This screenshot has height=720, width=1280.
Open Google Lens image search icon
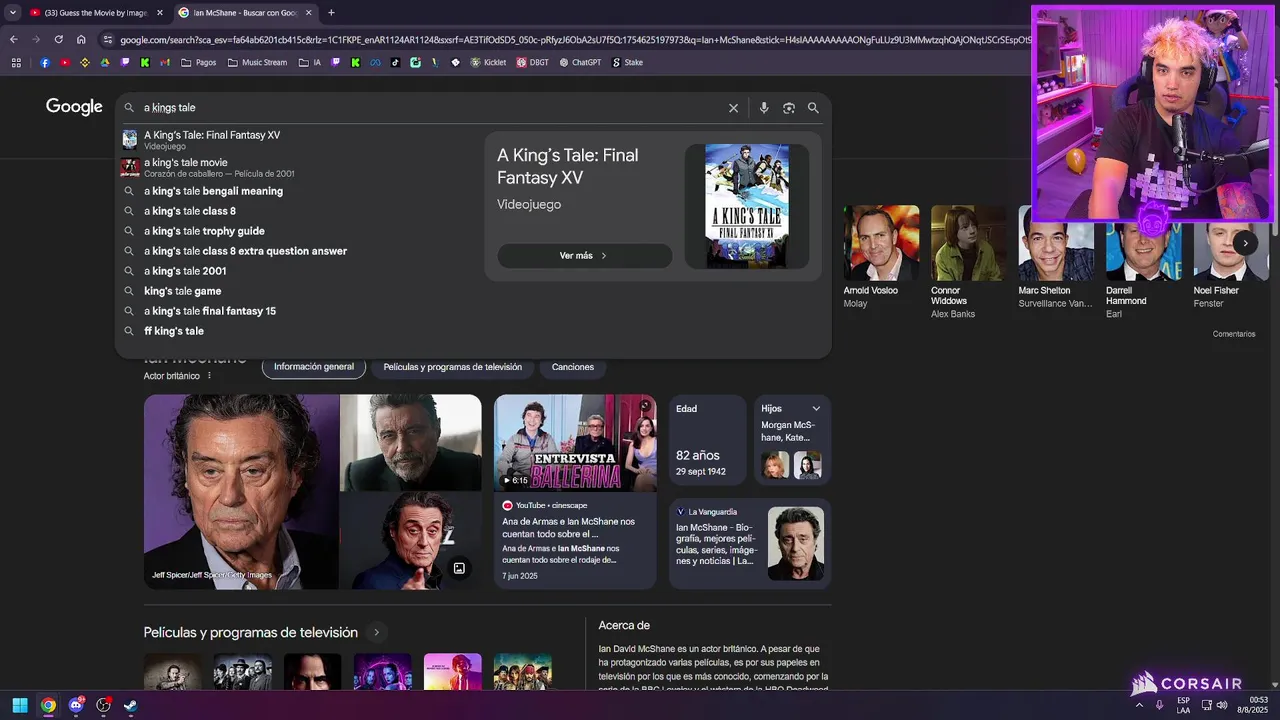789,108
